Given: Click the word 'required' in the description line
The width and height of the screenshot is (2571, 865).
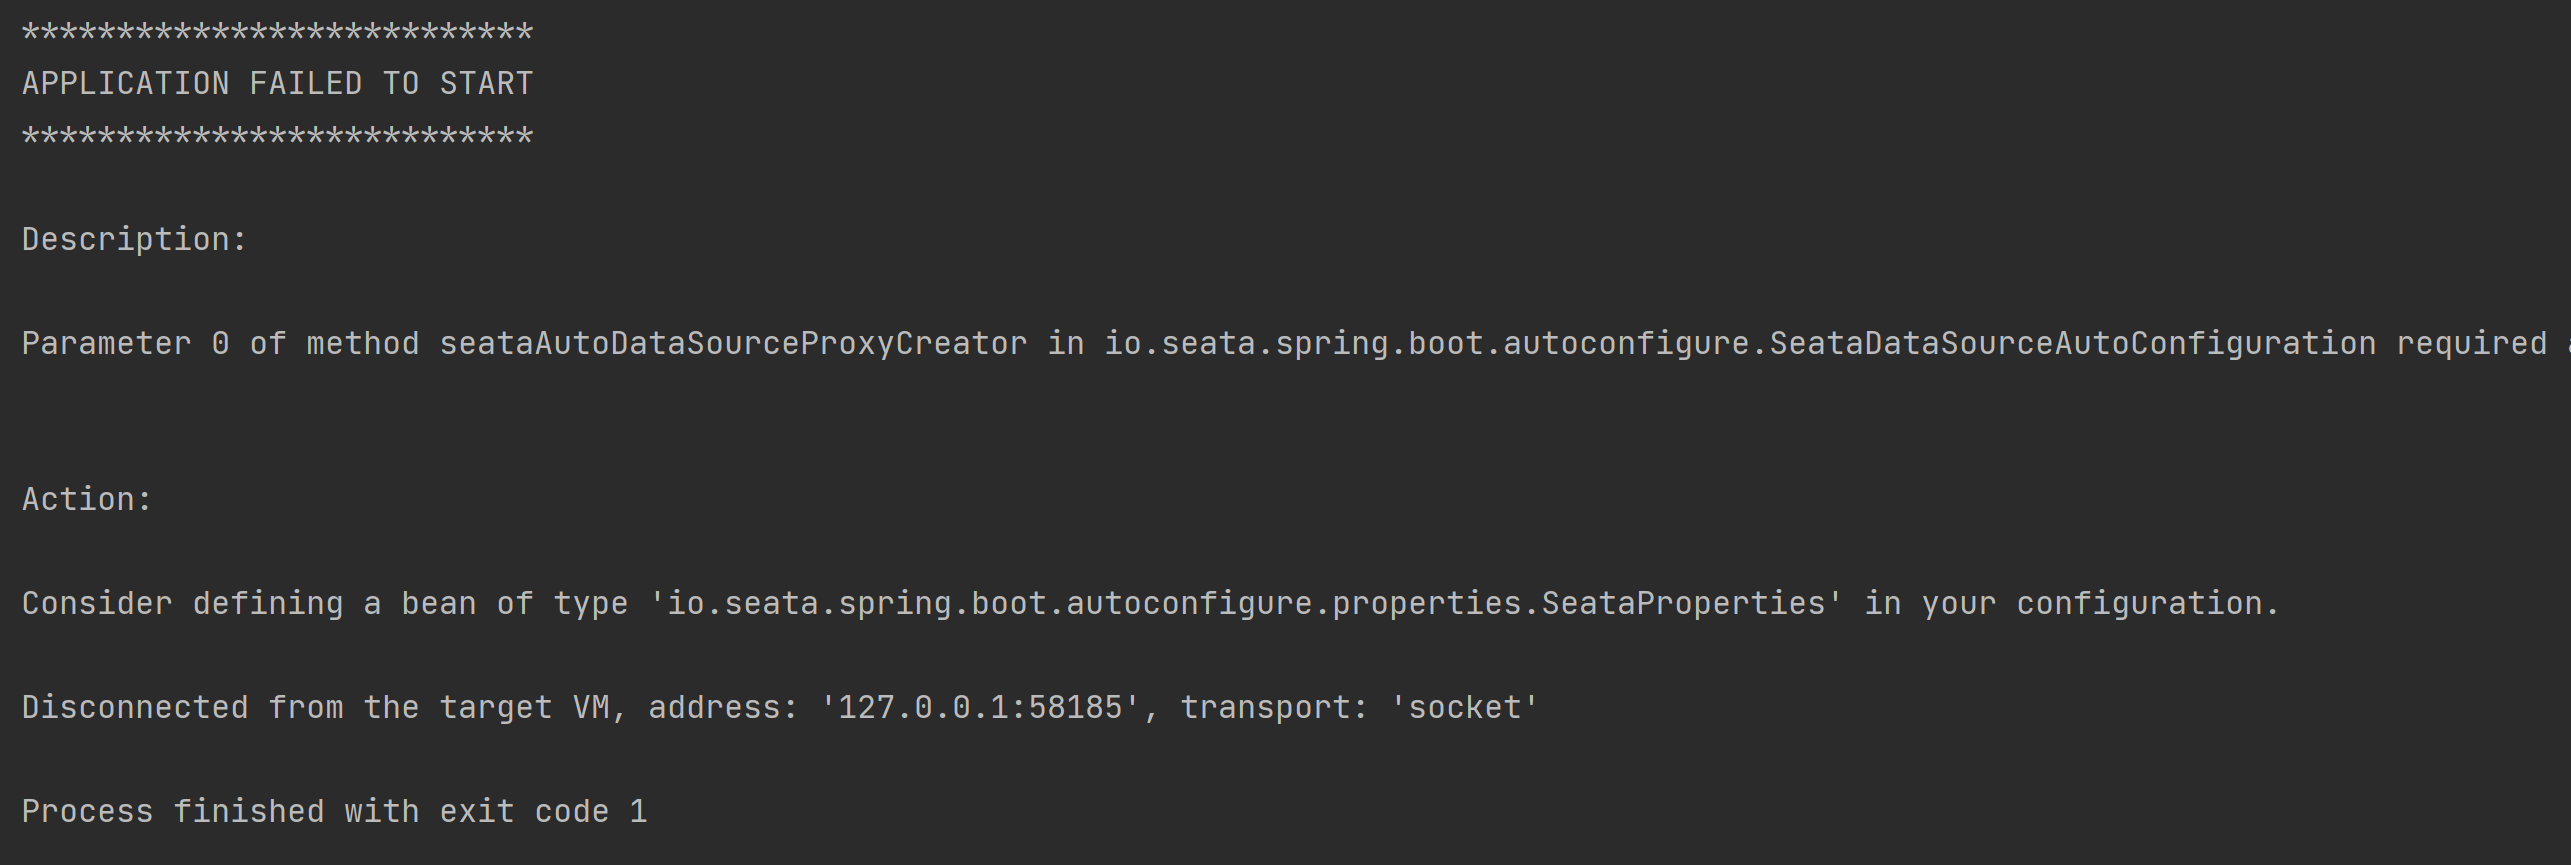Looking at the screenshot, I should (x=2471, y=343).
